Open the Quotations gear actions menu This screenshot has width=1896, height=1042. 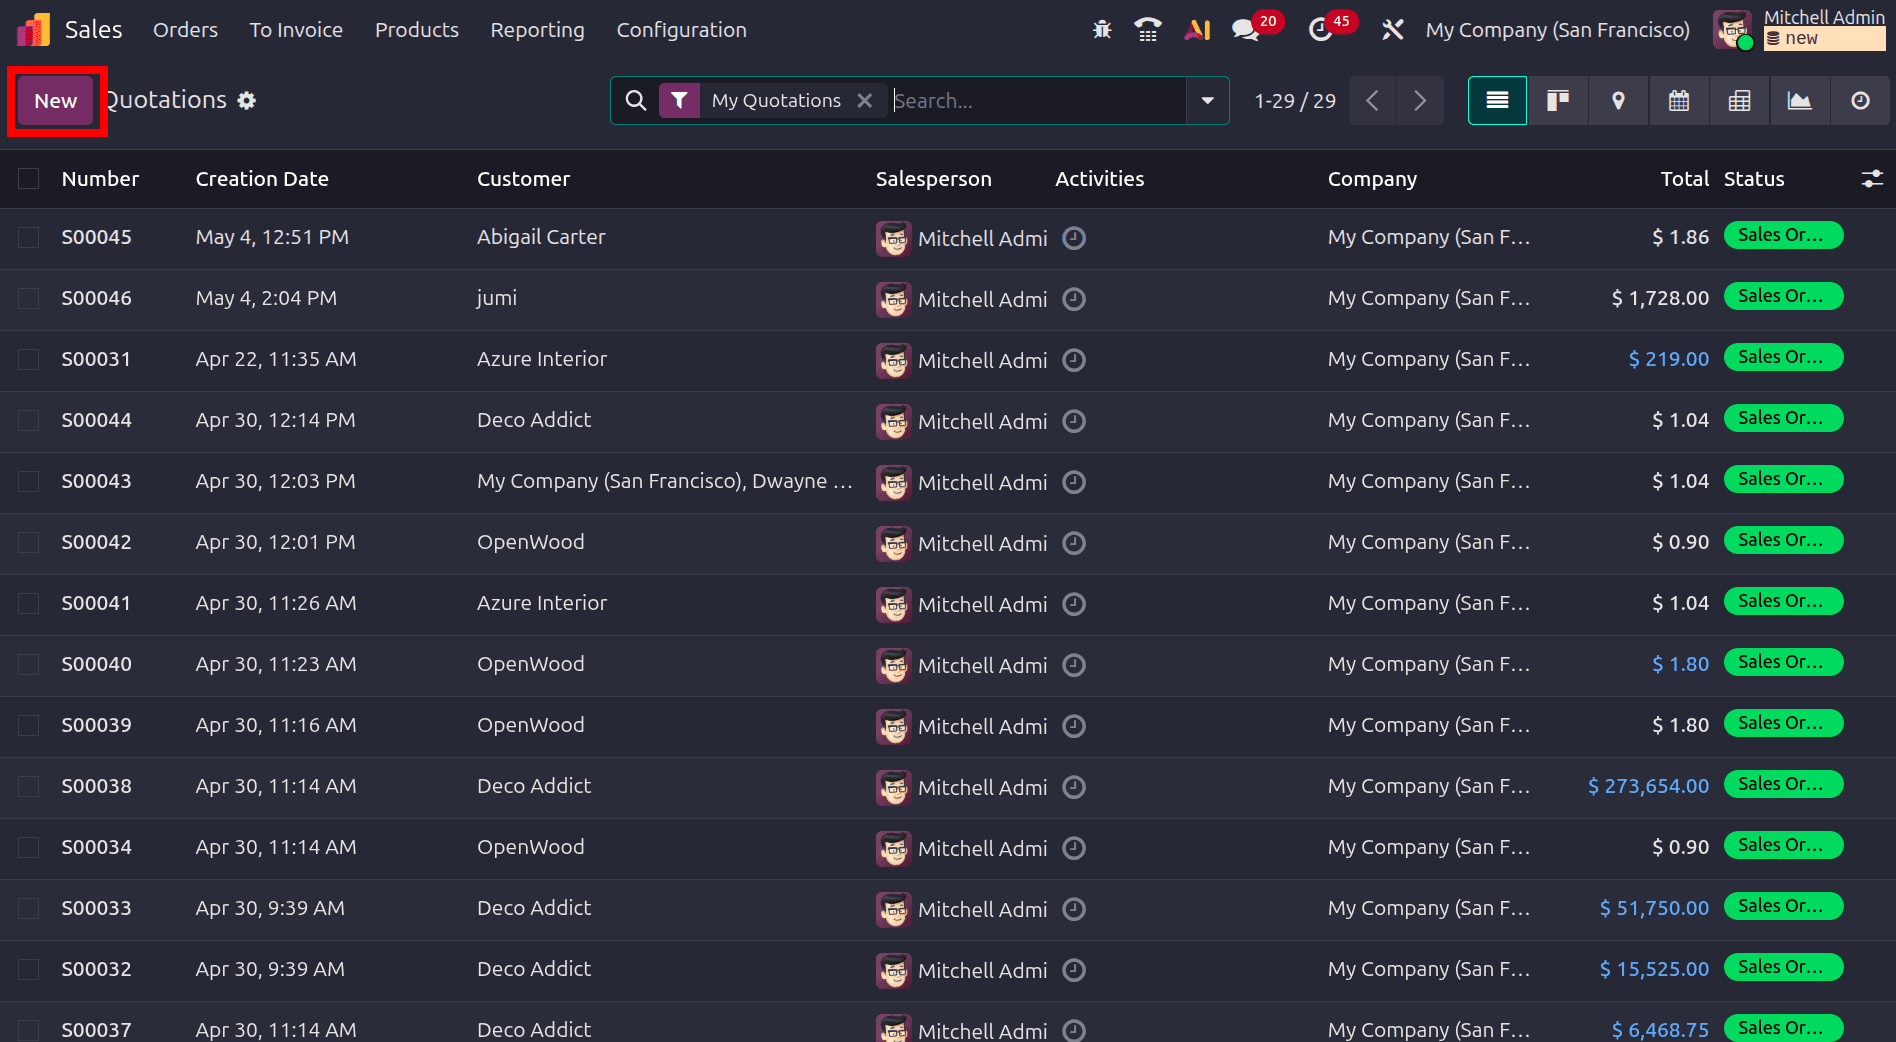pyautogui.click(x=246, y=100)
